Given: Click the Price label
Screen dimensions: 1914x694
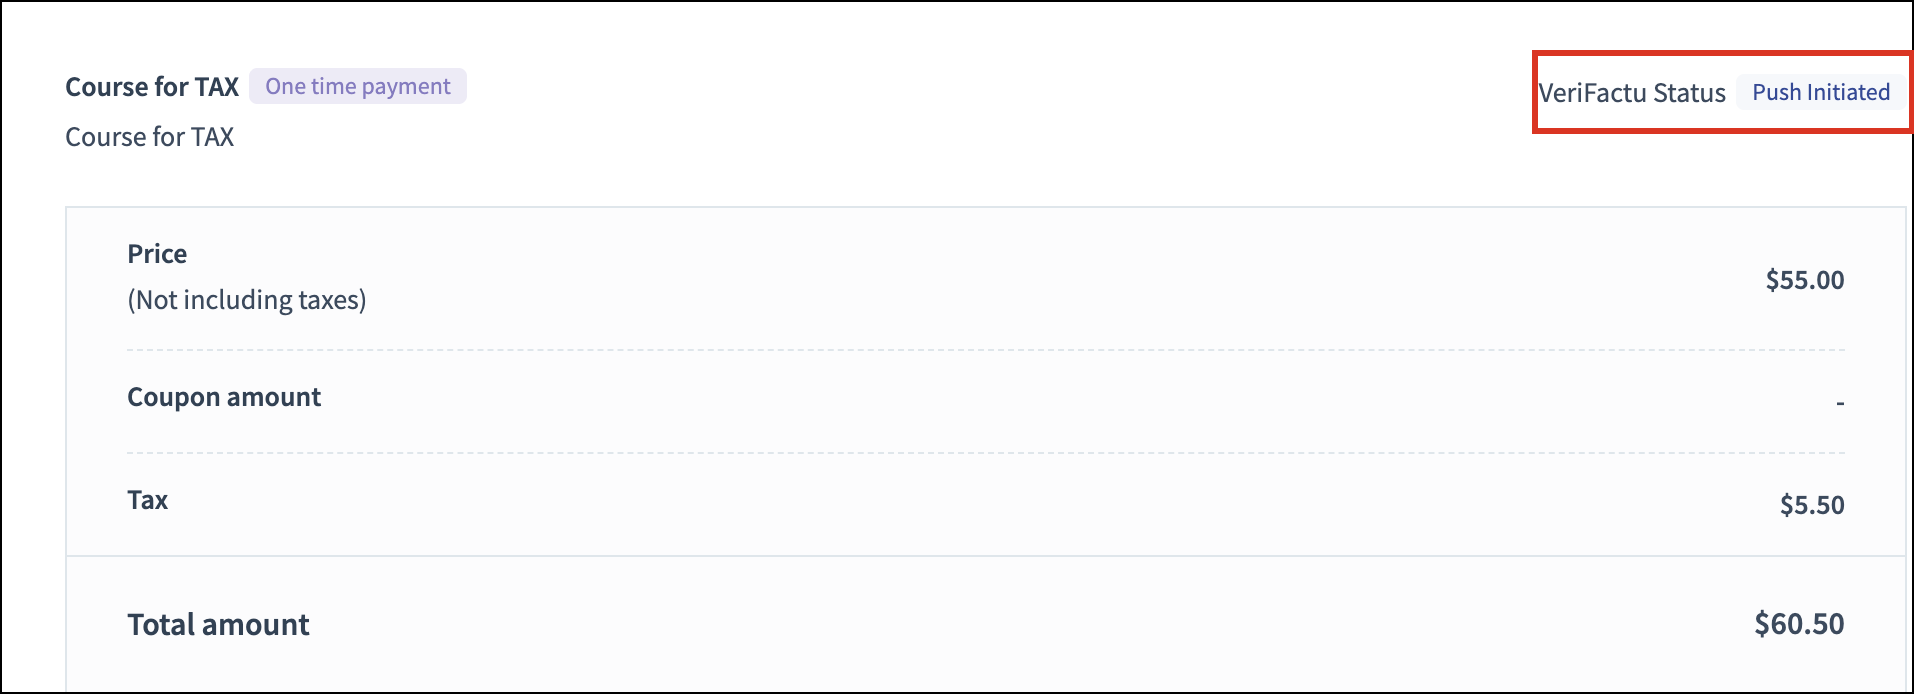Looking at the screenshot, I should (x=157, y=254).
